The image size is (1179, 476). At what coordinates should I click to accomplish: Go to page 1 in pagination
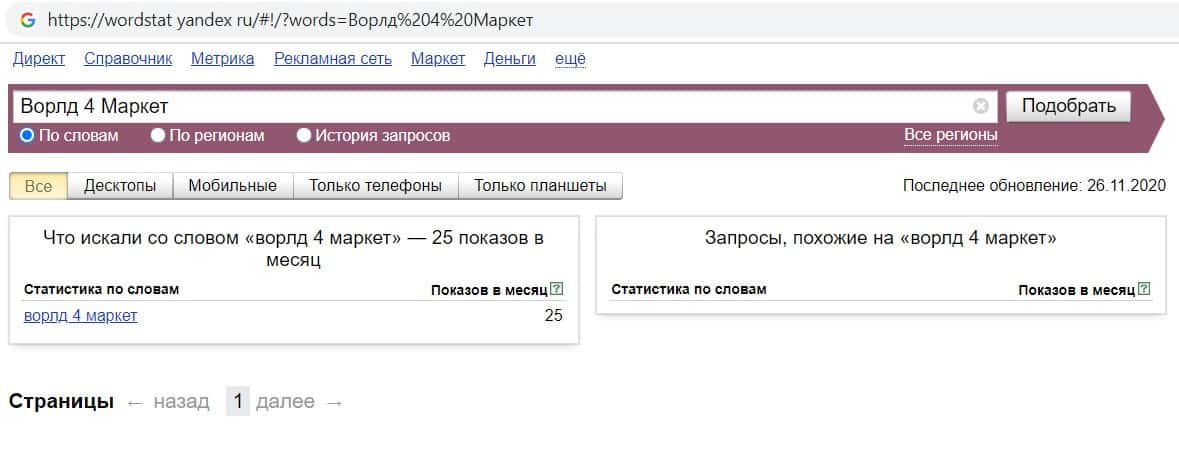(238, 402)
